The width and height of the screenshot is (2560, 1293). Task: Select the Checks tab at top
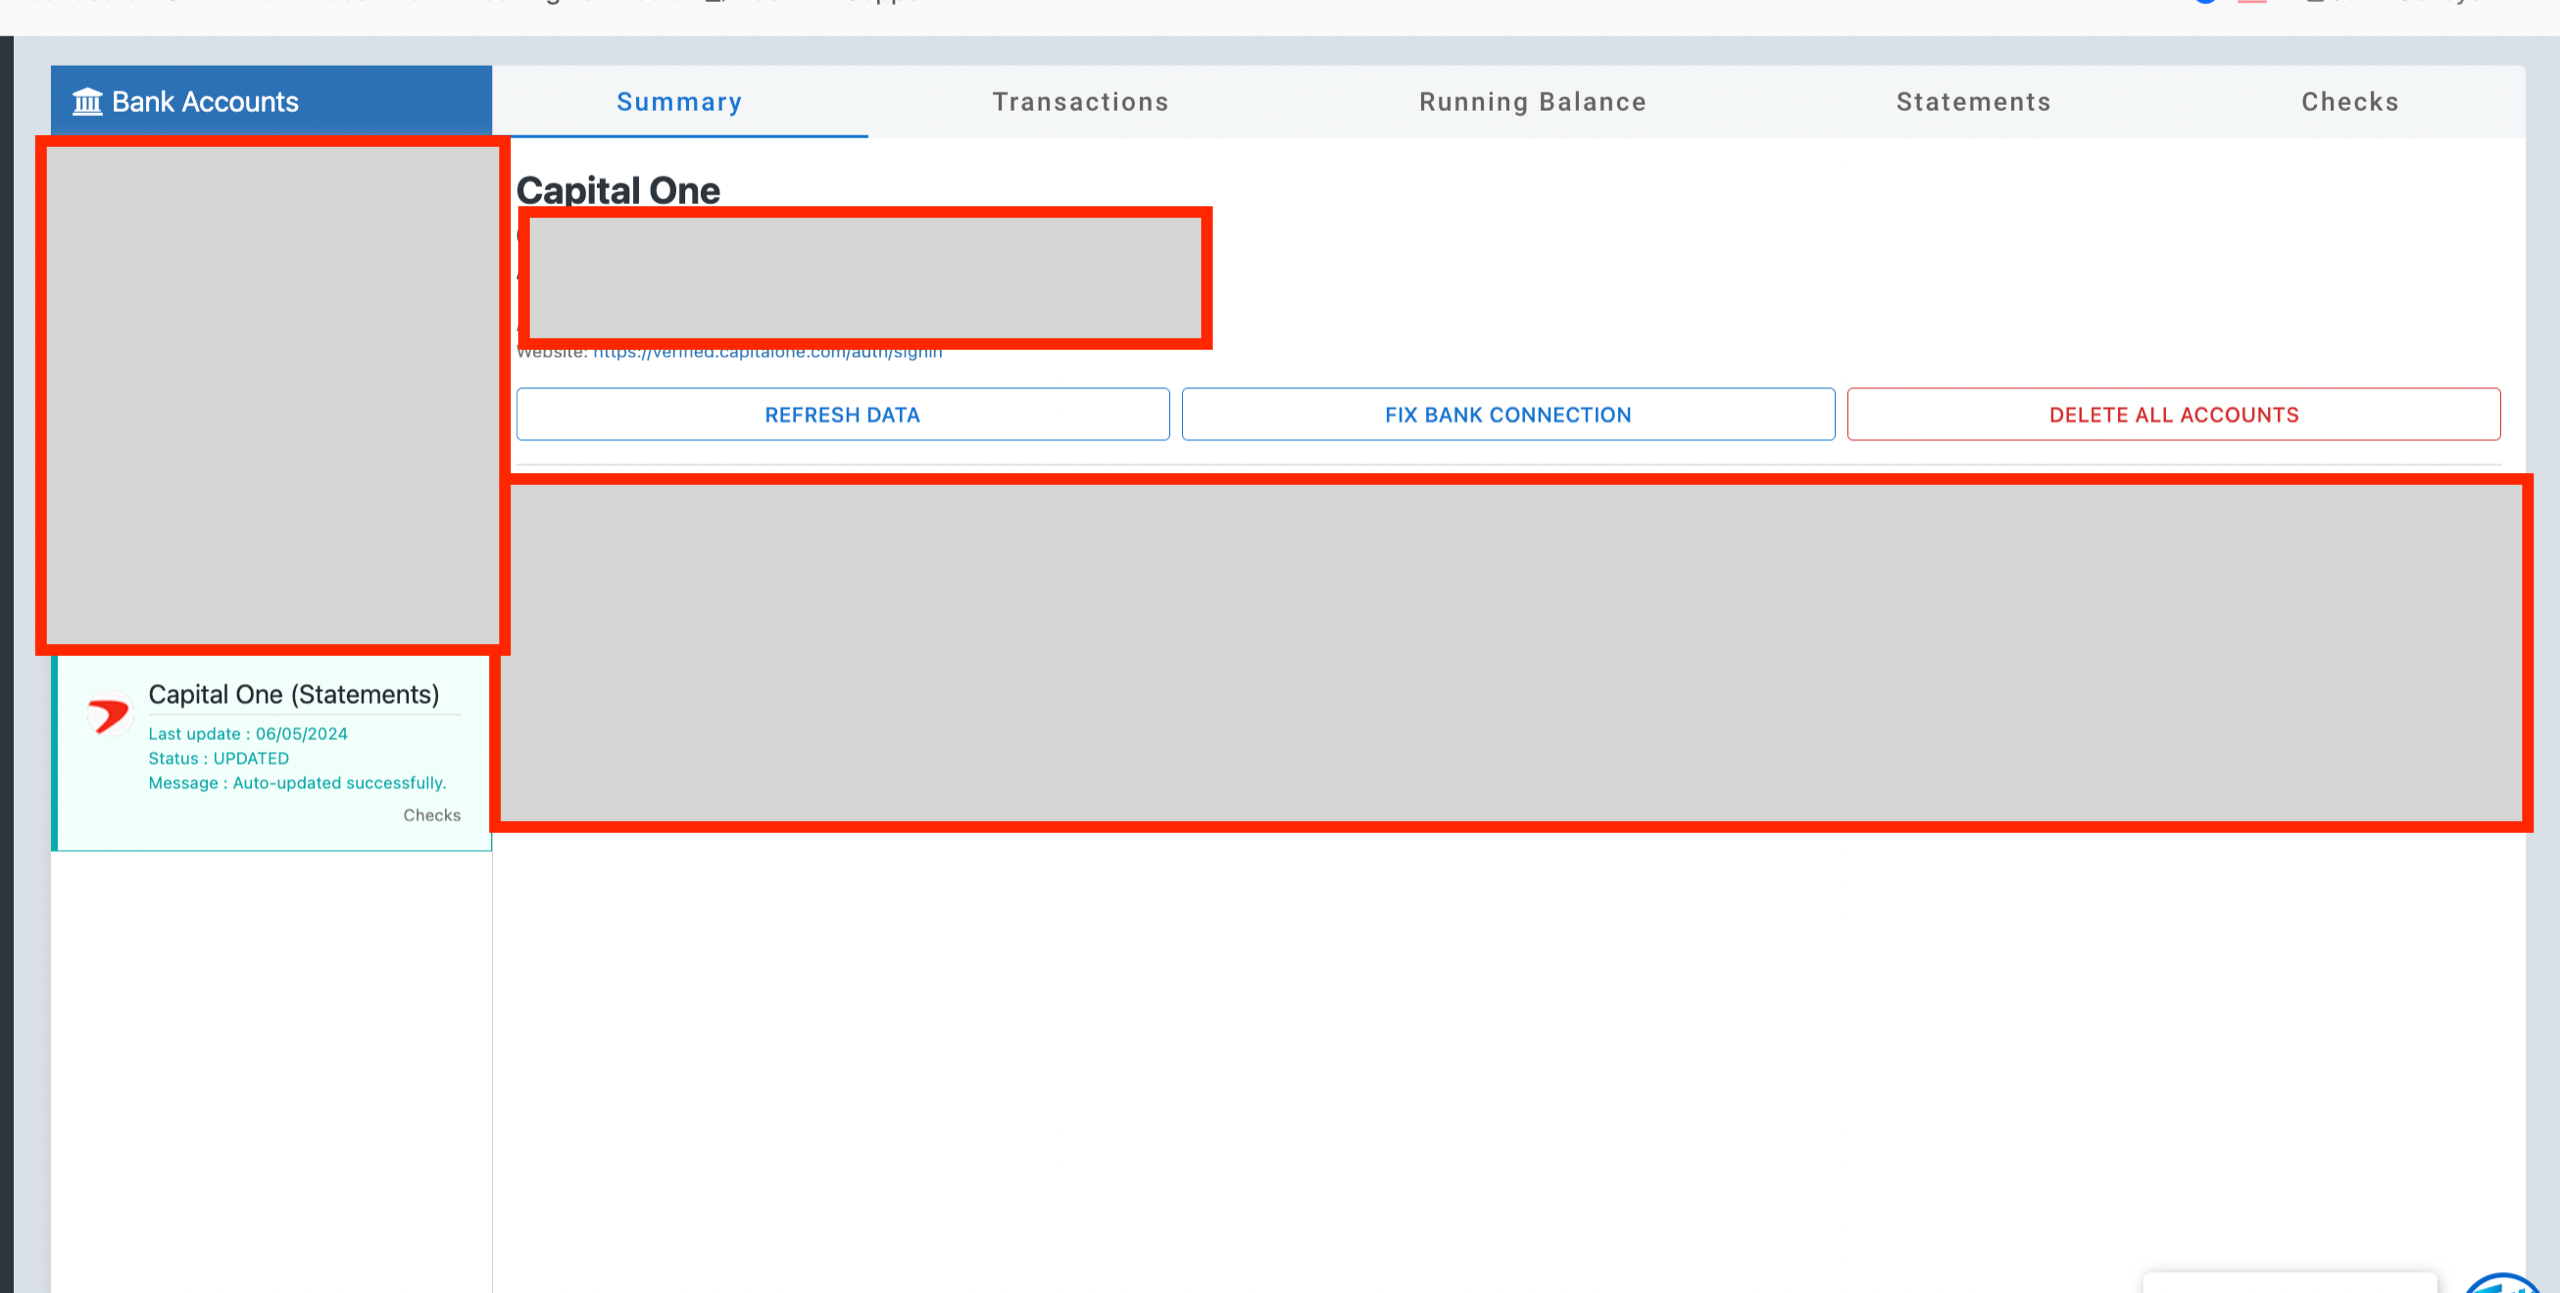point(2349,102)
